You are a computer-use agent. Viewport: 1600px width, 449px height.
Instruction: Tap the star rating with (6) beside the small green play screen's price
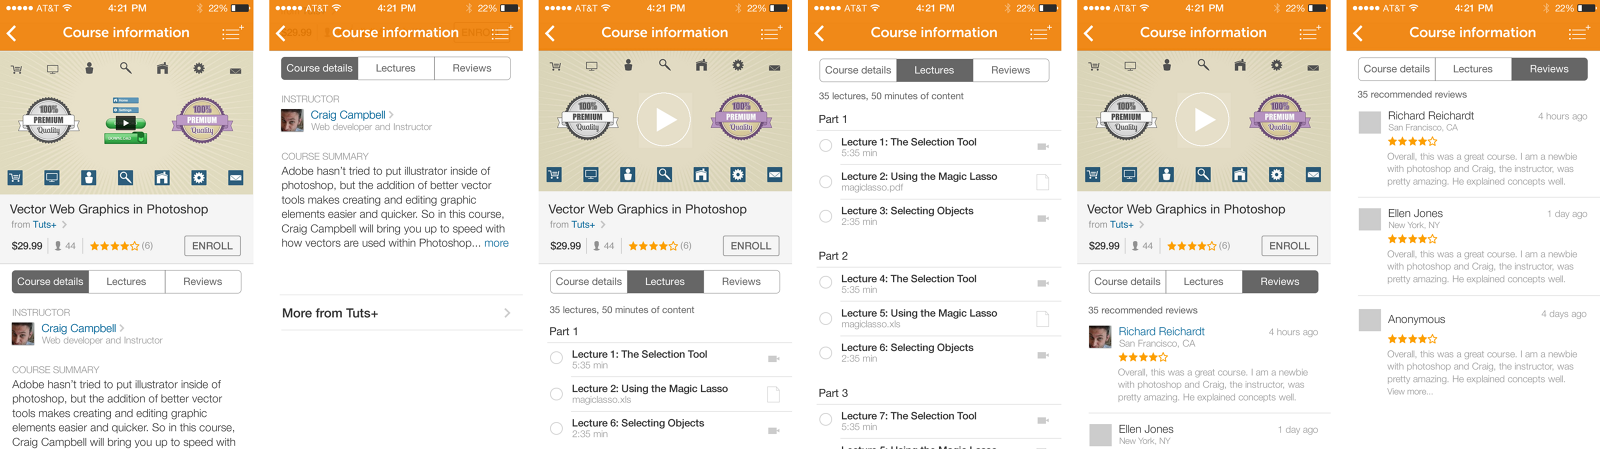[x=121, y=246]
